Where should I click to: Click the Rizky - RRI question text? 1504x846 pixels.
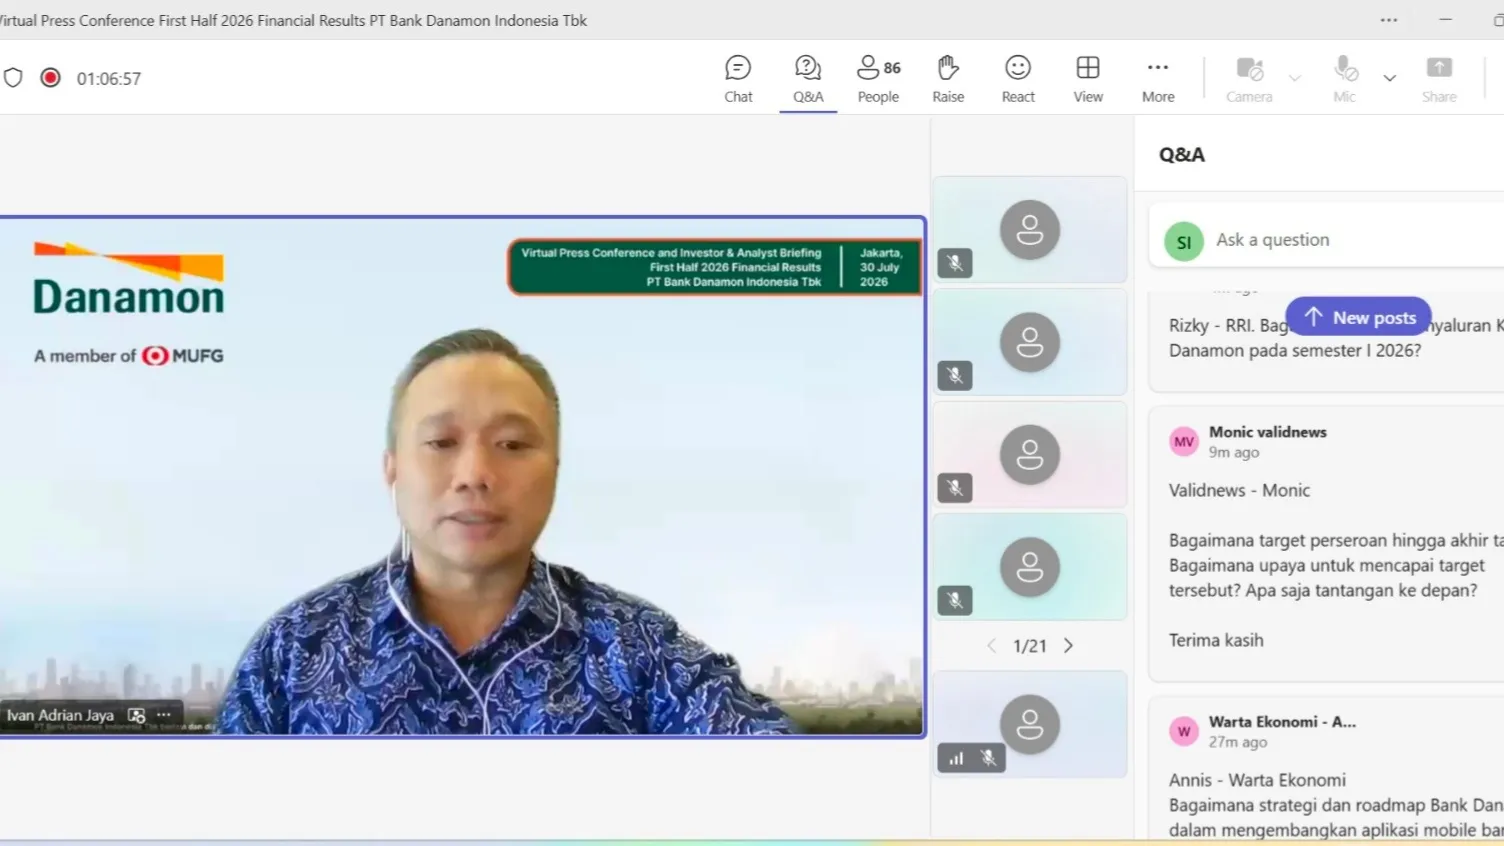(1336, 338)
